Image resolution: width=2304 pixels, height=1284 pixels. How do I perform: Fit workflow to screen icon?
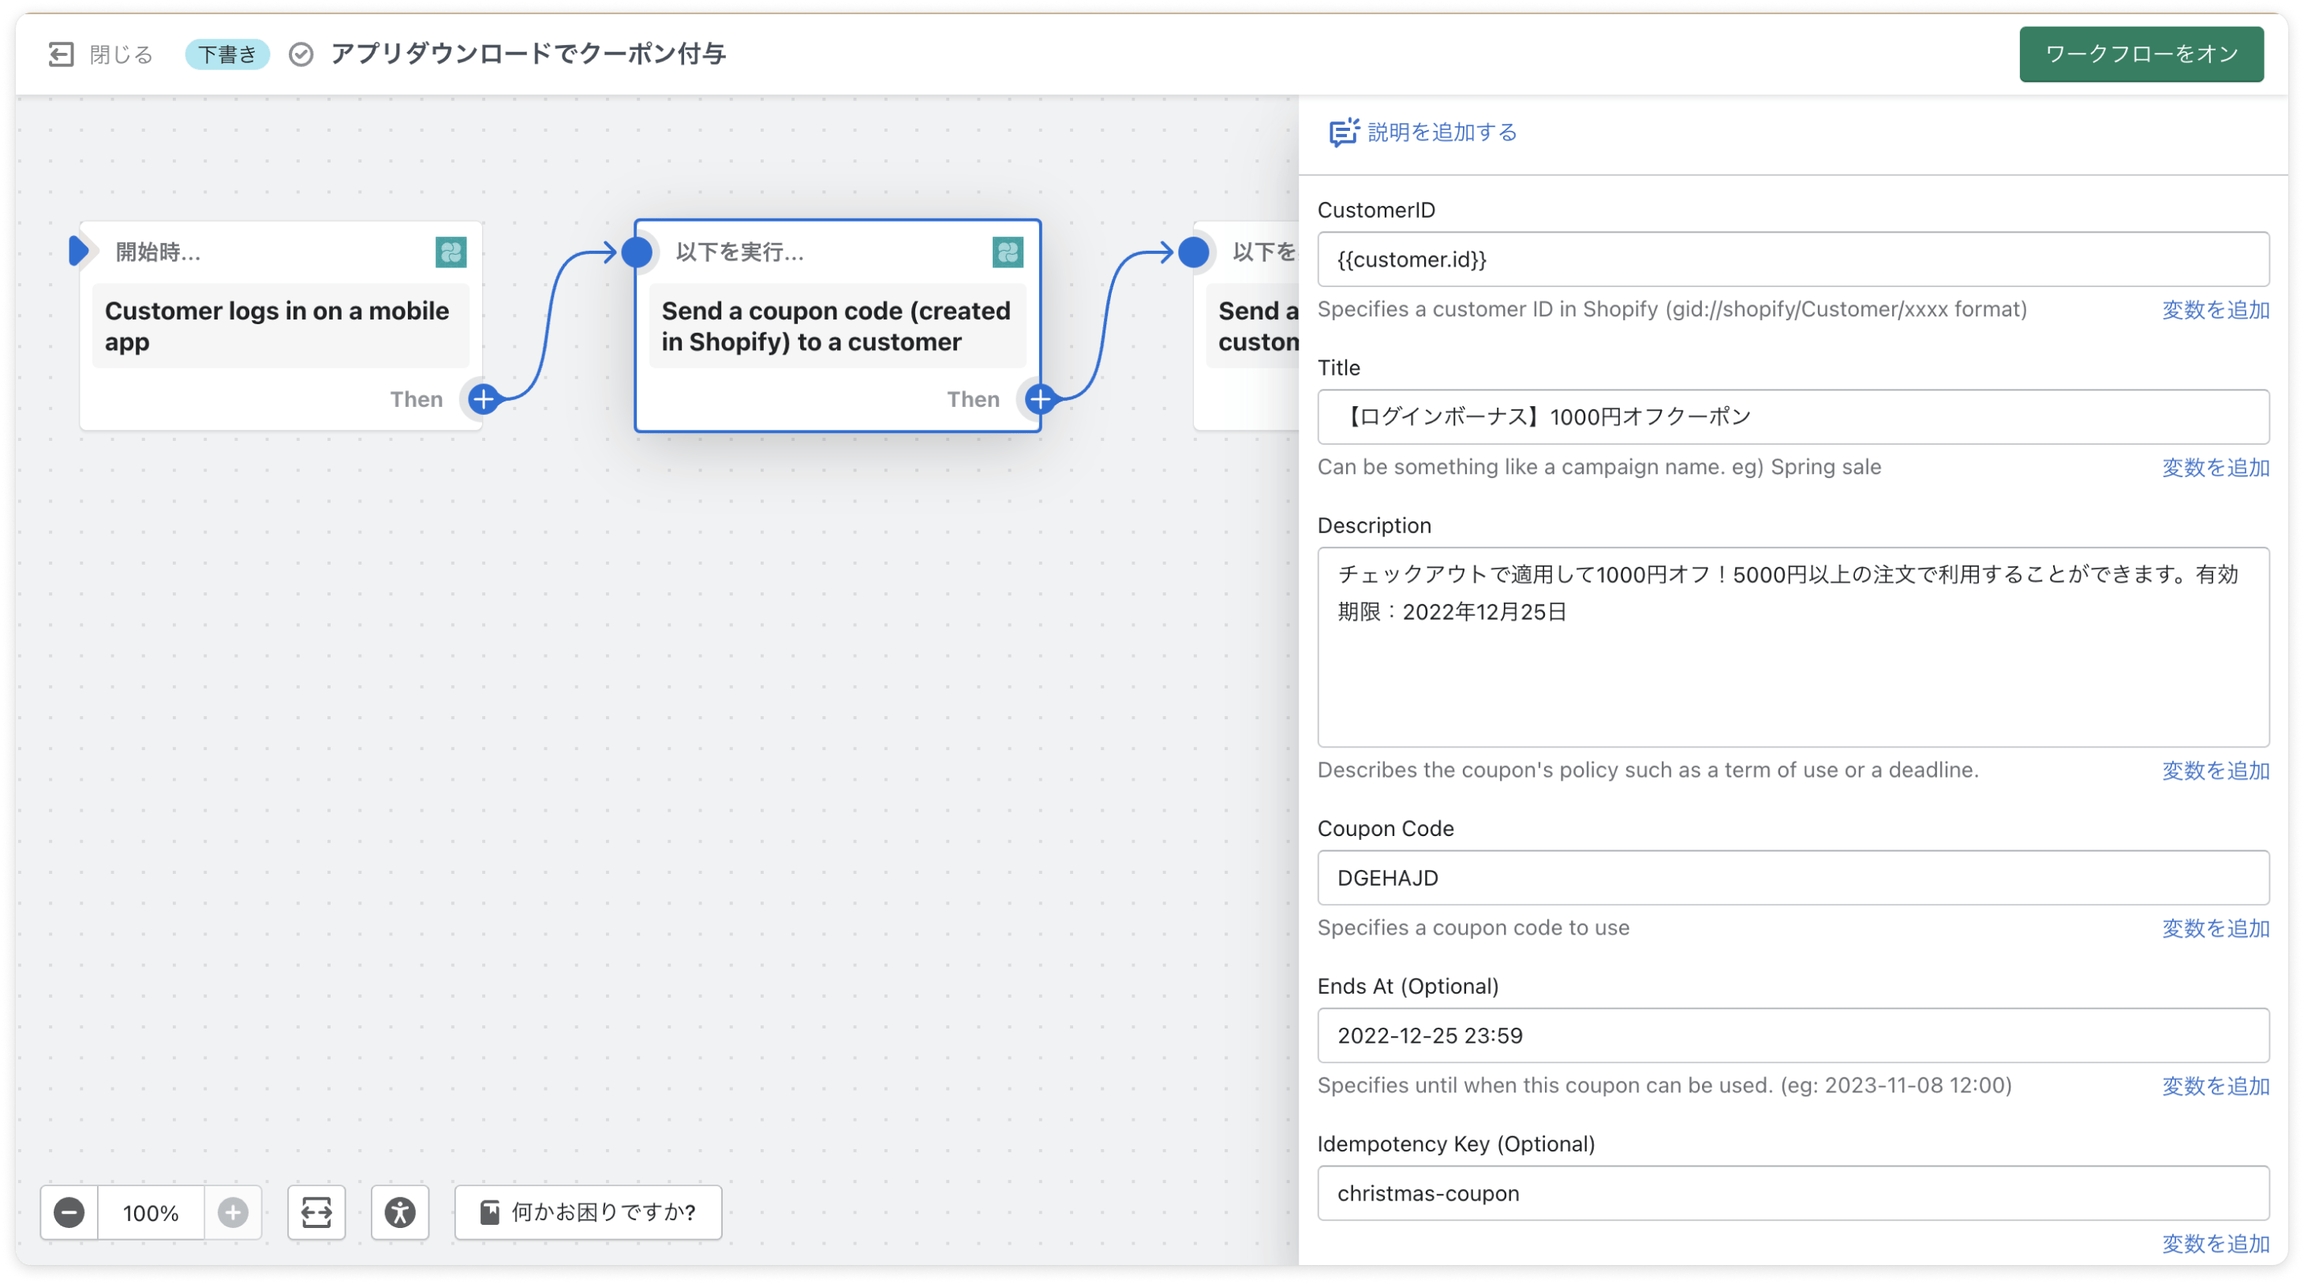tap(316, 1212)
